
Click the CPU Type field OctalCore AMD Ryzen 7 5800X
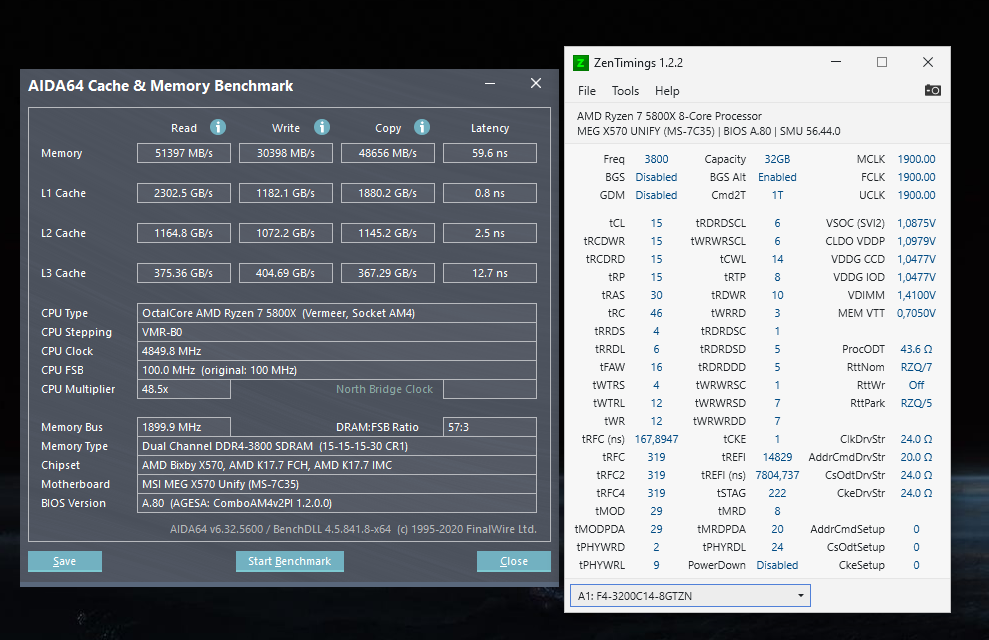pyautogui.click(x=337, y=313)
